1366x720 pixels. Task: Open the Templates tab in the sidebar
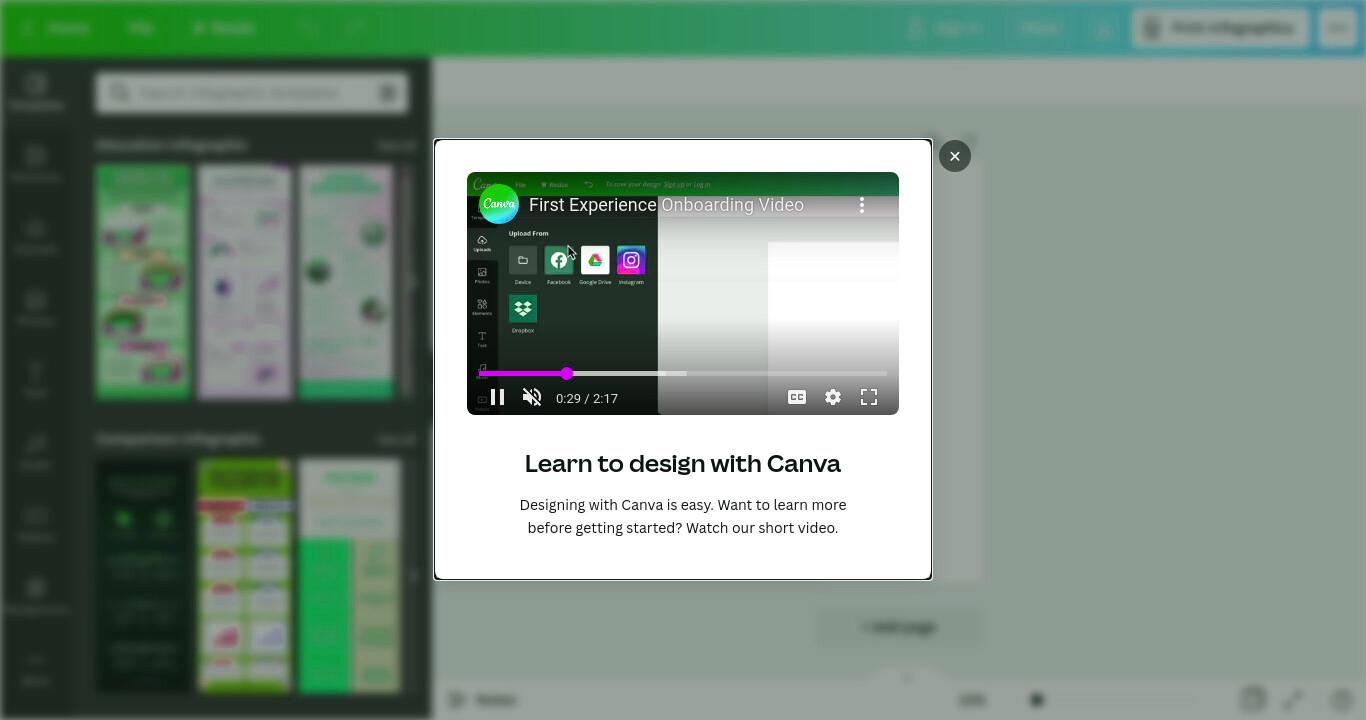point(36,92)
